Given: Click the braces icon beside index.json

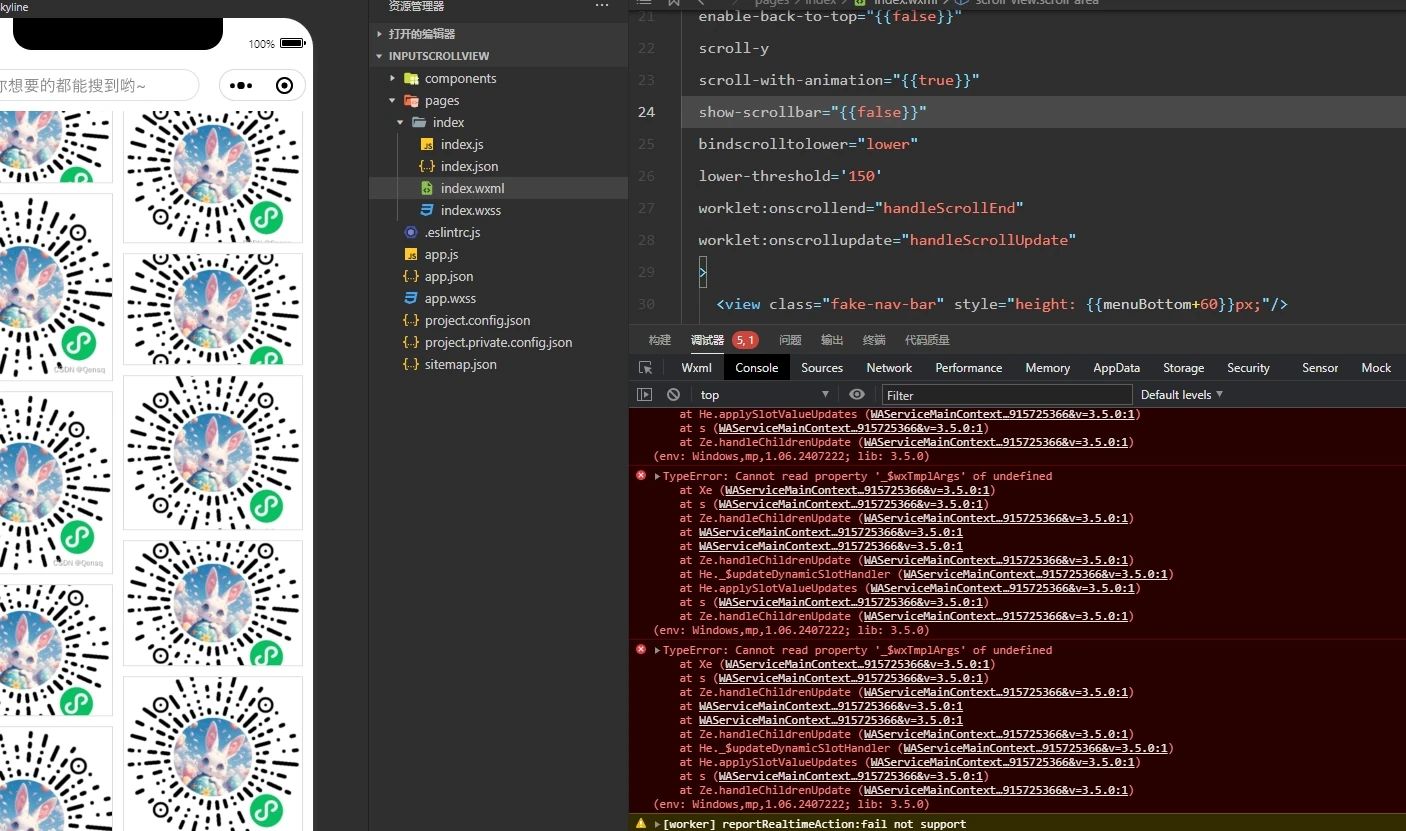Looking at the screenshot, I should click(427, 167).
